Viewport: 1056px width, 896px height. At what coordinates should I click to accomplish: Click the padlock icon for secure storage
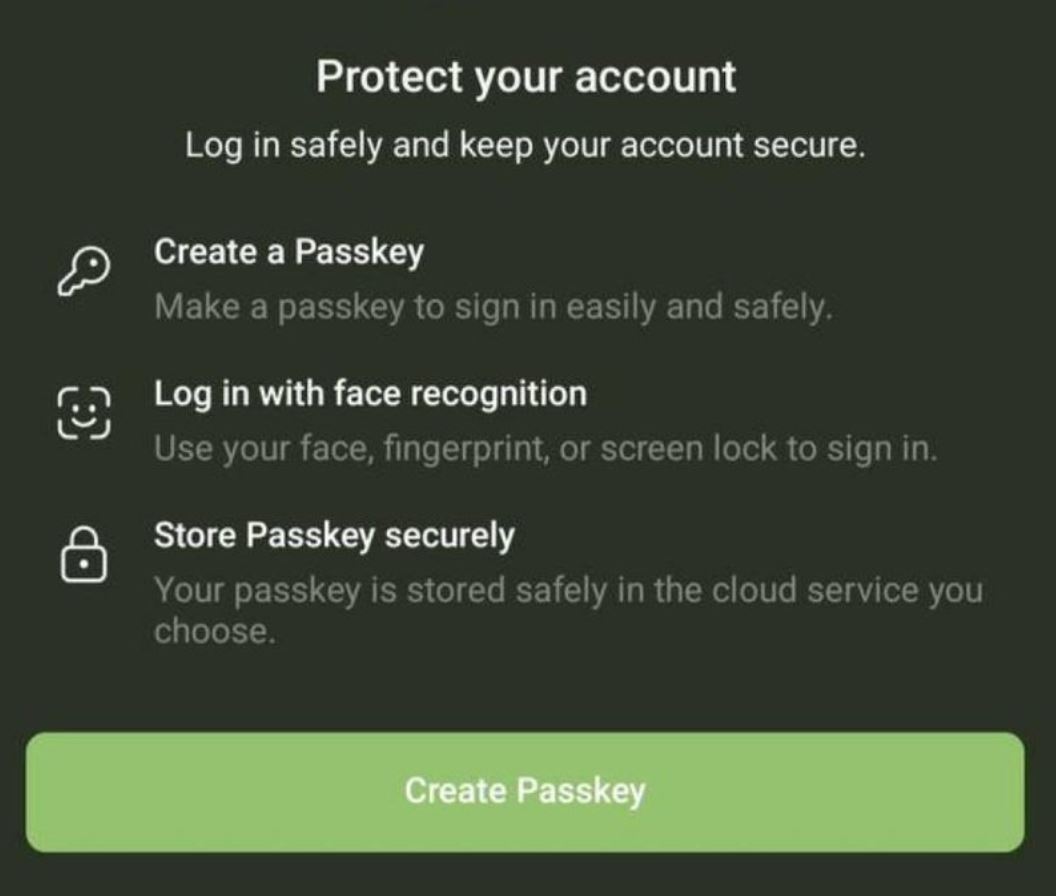pyautogui.click(x=83, y=555)
